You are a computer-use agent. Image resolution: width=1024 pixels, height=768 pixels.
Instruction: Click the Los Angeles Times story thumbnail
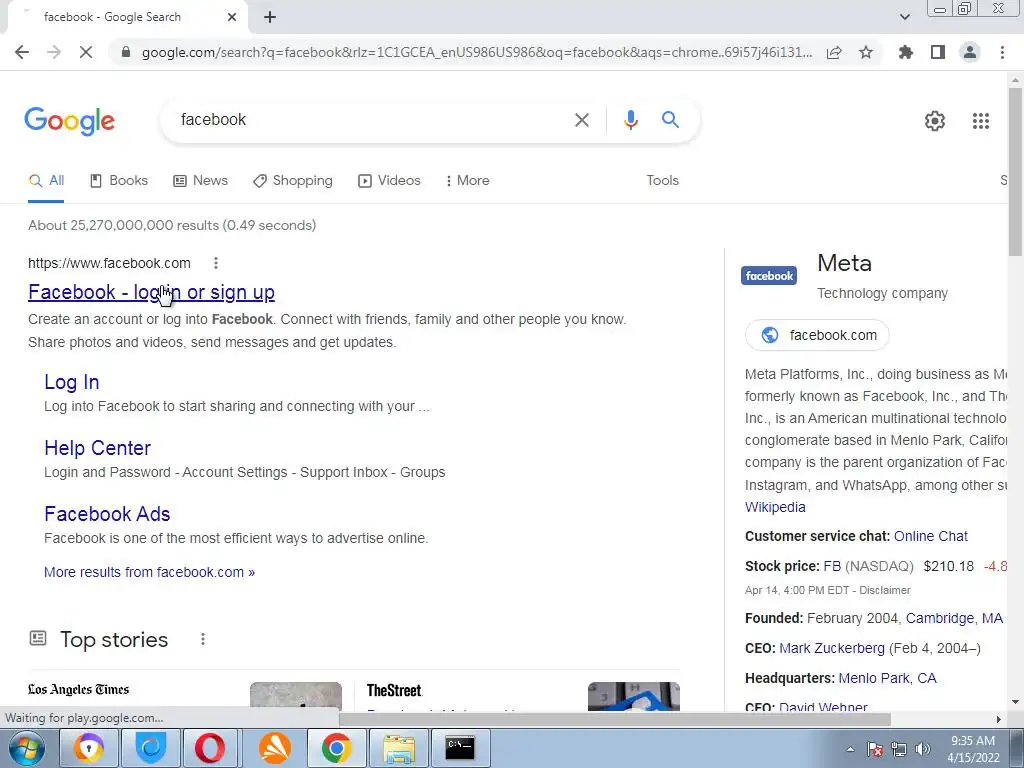[x=296, y=696]
